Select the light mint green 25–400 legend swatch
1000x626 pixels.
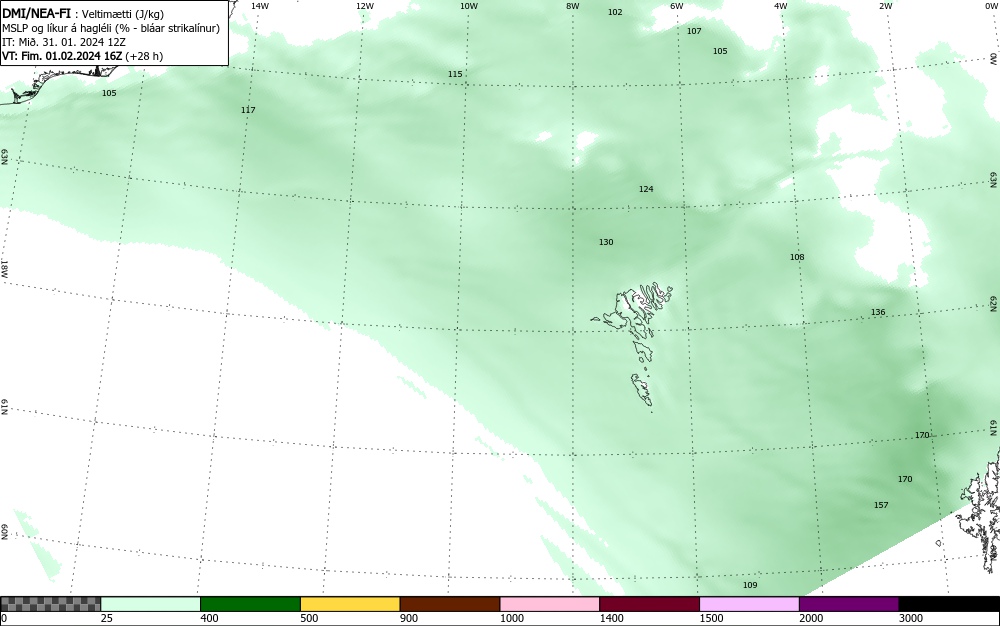coord(151,604)
